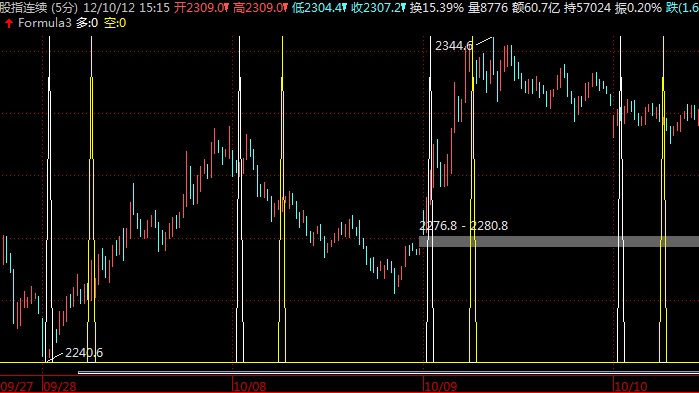Viewport: 699px width, 393px height.
Task: Click the 股指连续 (5分) contract title
Action: pos(39,8)
